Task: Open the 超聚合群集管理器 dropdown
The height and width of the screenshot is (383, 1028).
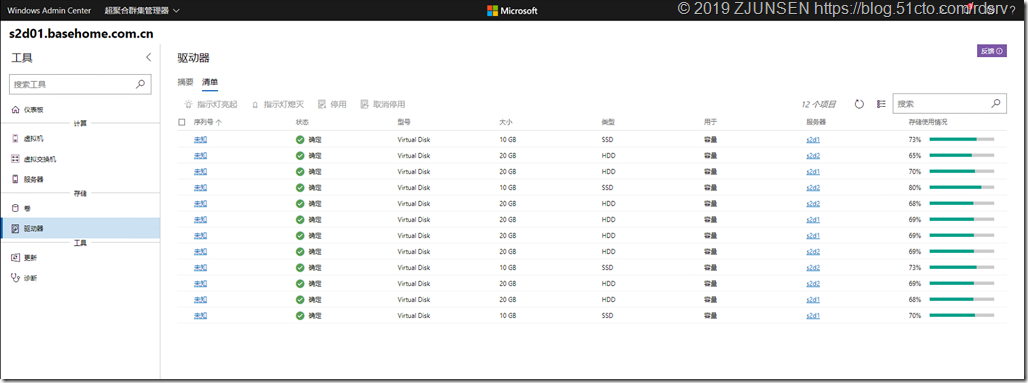Action: coord(142,10)
